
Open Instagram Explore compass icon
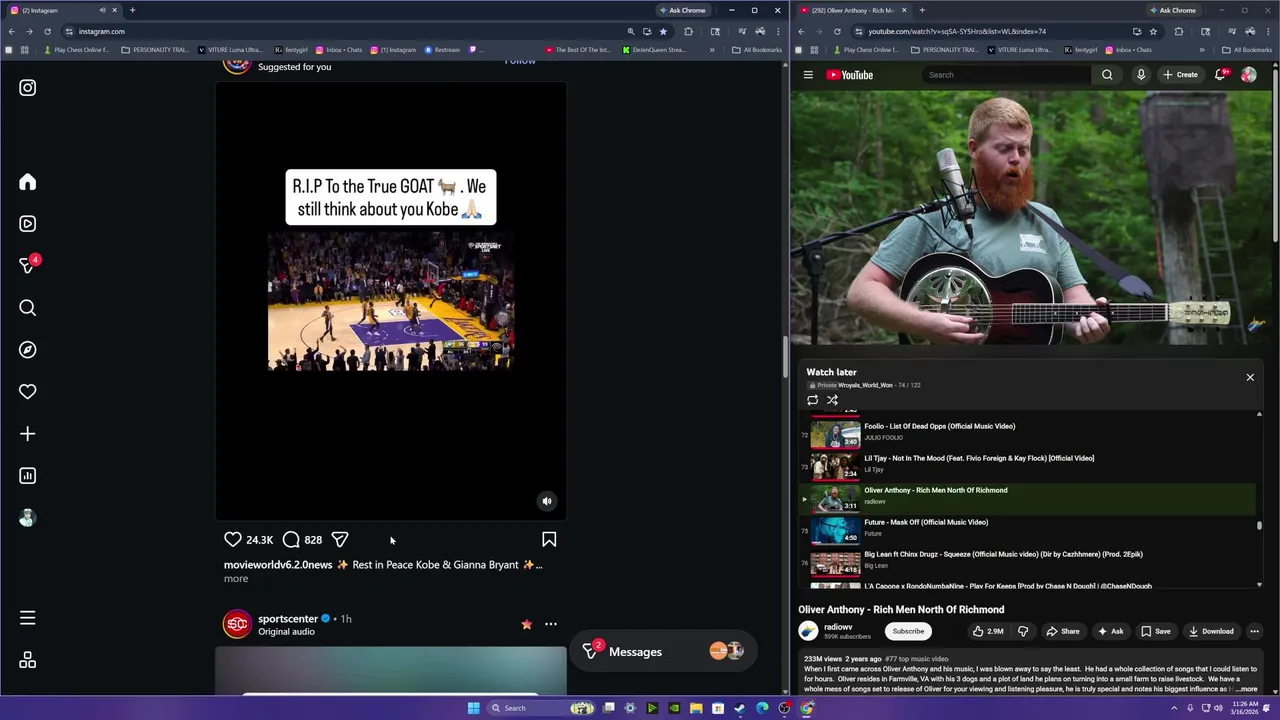[27, 350]
